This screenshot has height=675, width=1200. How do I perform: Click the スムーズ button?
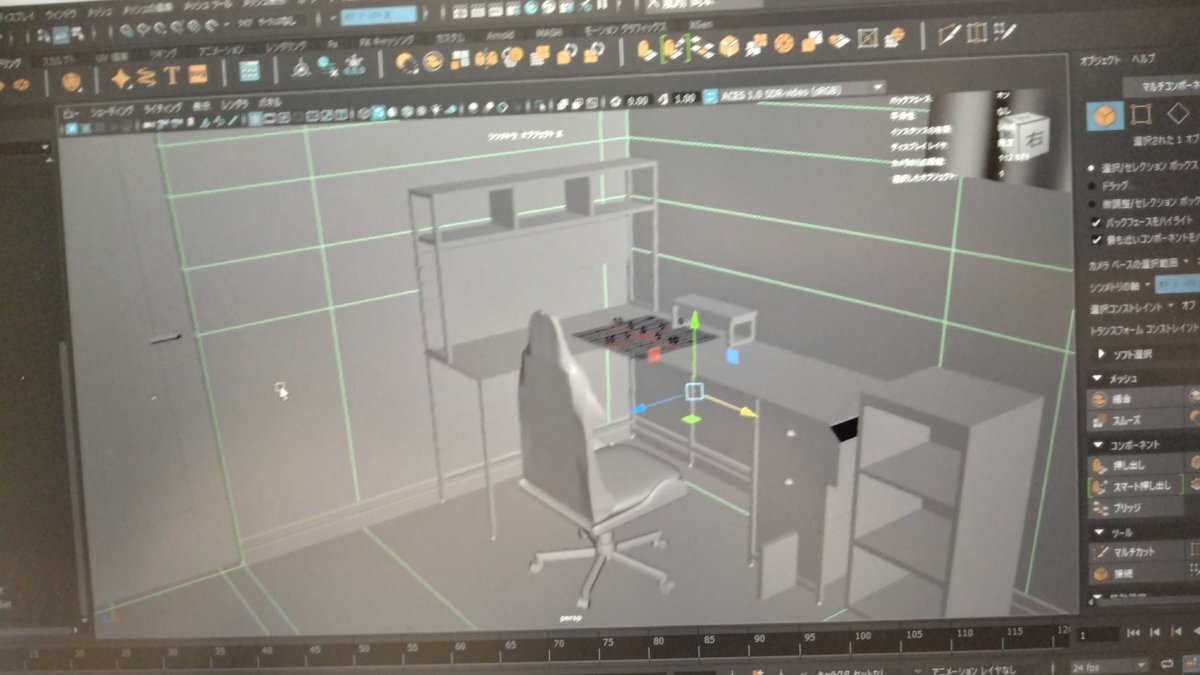(1137, 420)
